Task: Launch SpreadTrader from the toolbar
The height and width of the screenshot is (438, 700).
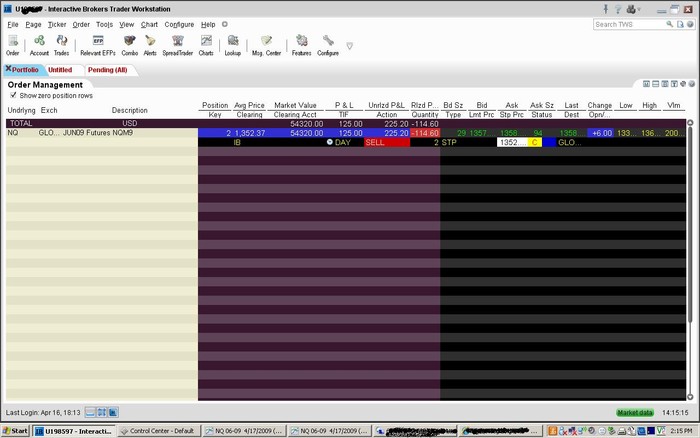Action: (177, 44)
